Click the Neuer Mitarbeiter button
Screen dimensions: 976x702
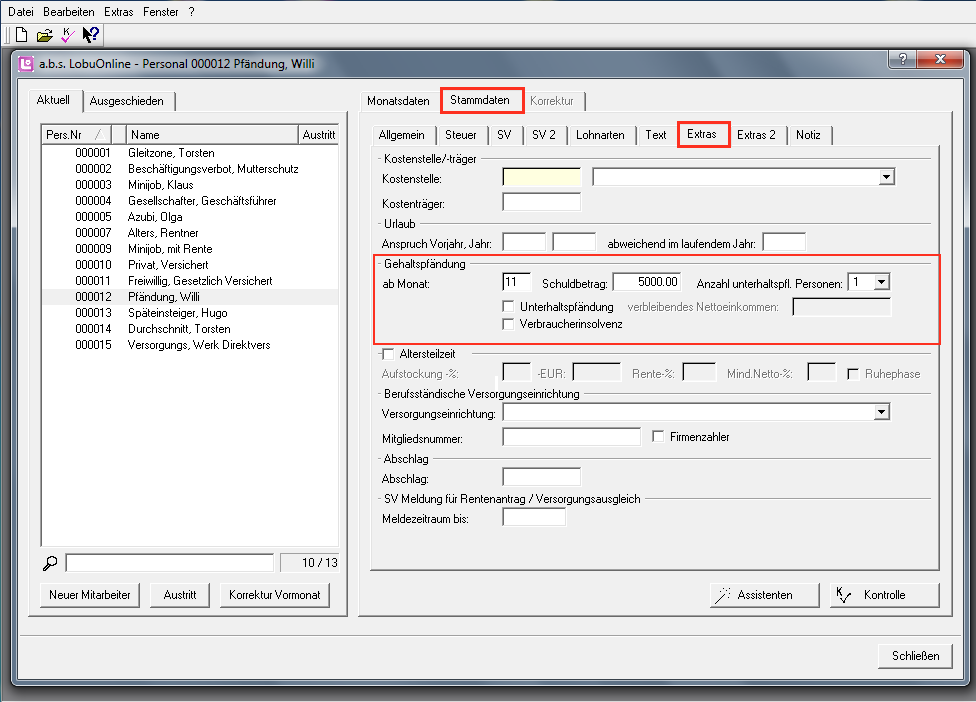90,595
